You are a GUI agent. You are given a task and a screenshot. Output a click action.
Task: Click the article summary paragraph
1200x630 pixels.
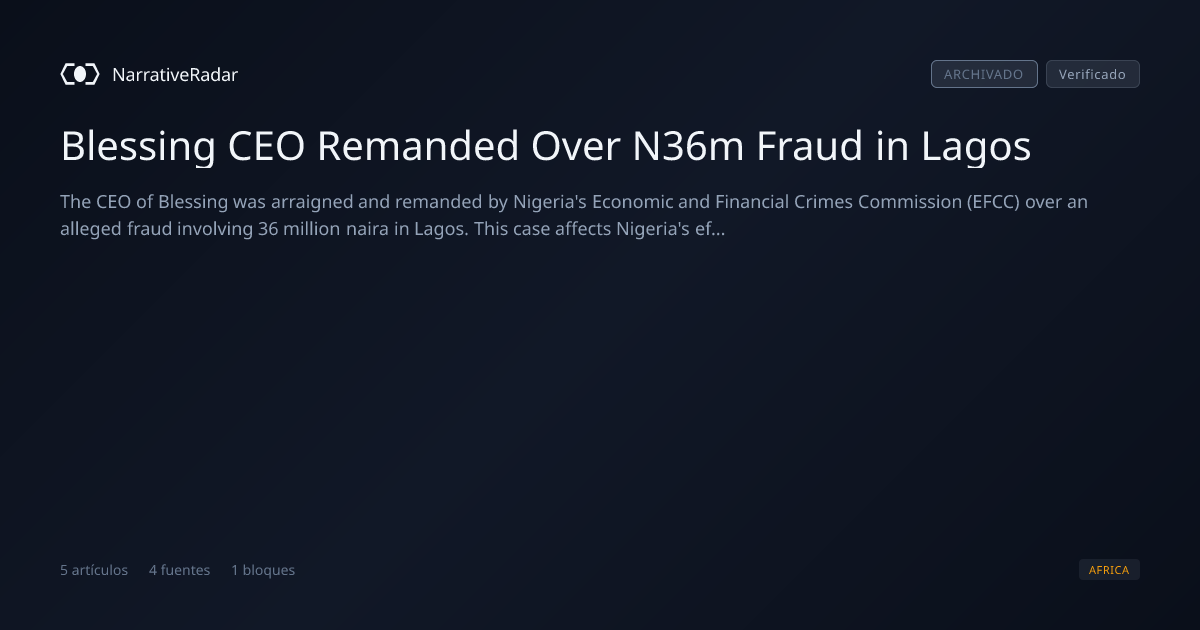tap(574, 215)
